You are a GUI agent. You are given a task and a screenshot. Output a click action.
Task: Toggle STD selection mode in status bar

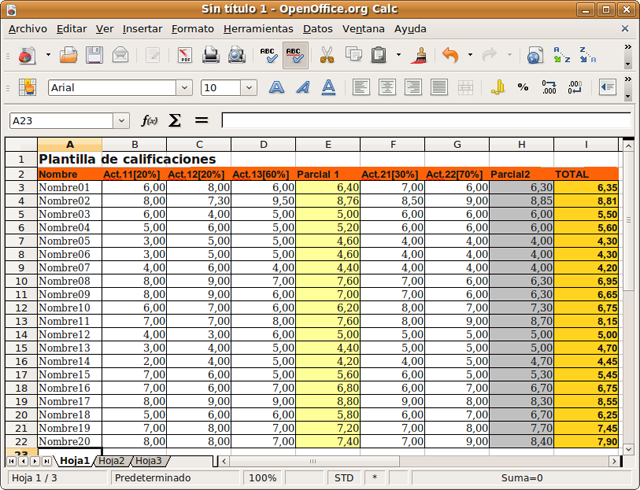[344, 478]
